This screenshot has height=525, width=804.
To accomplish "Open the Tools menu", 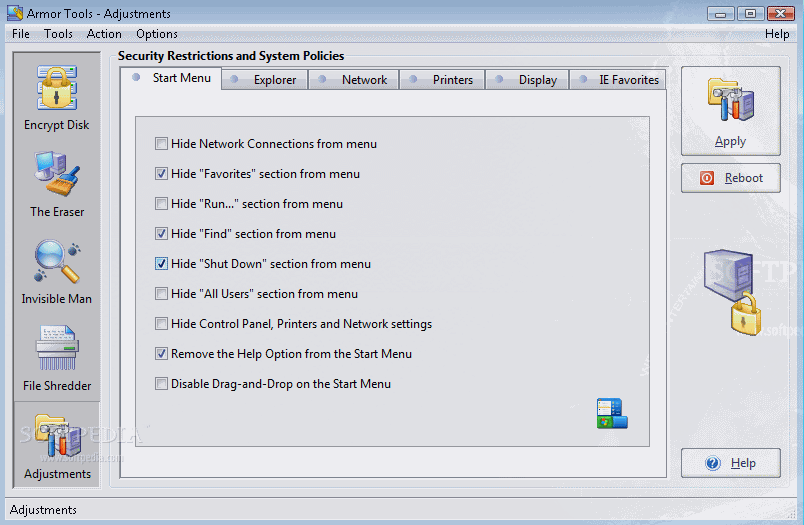I will point(58,34).
